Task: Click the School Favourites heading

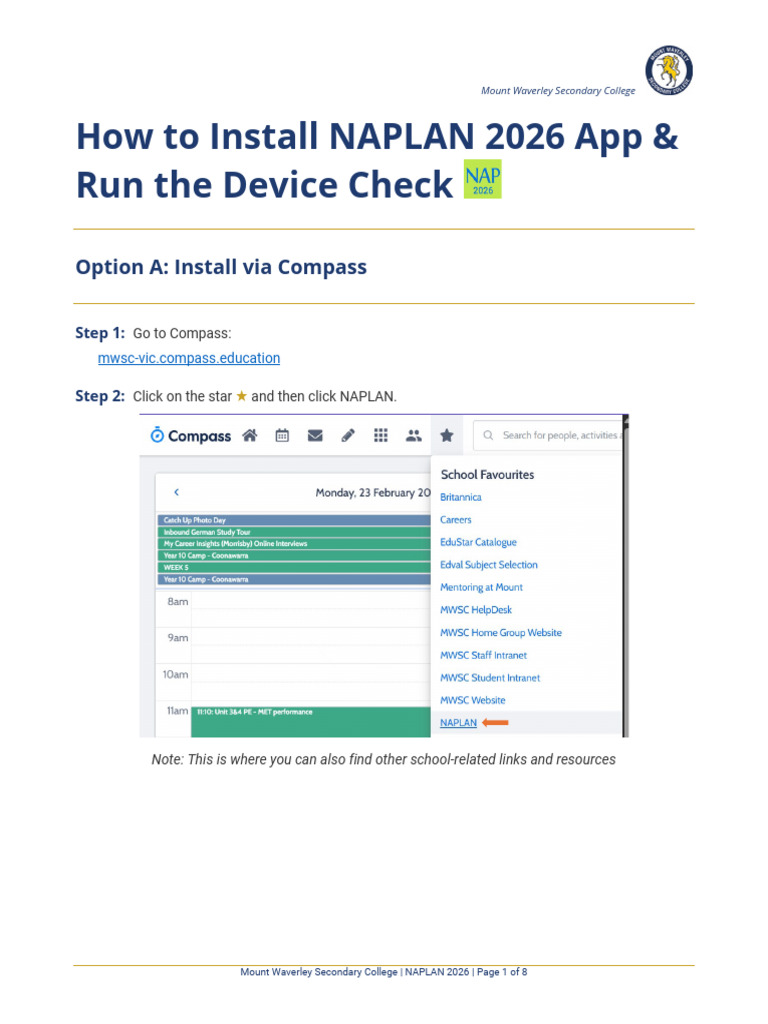Action: [487, 475]
